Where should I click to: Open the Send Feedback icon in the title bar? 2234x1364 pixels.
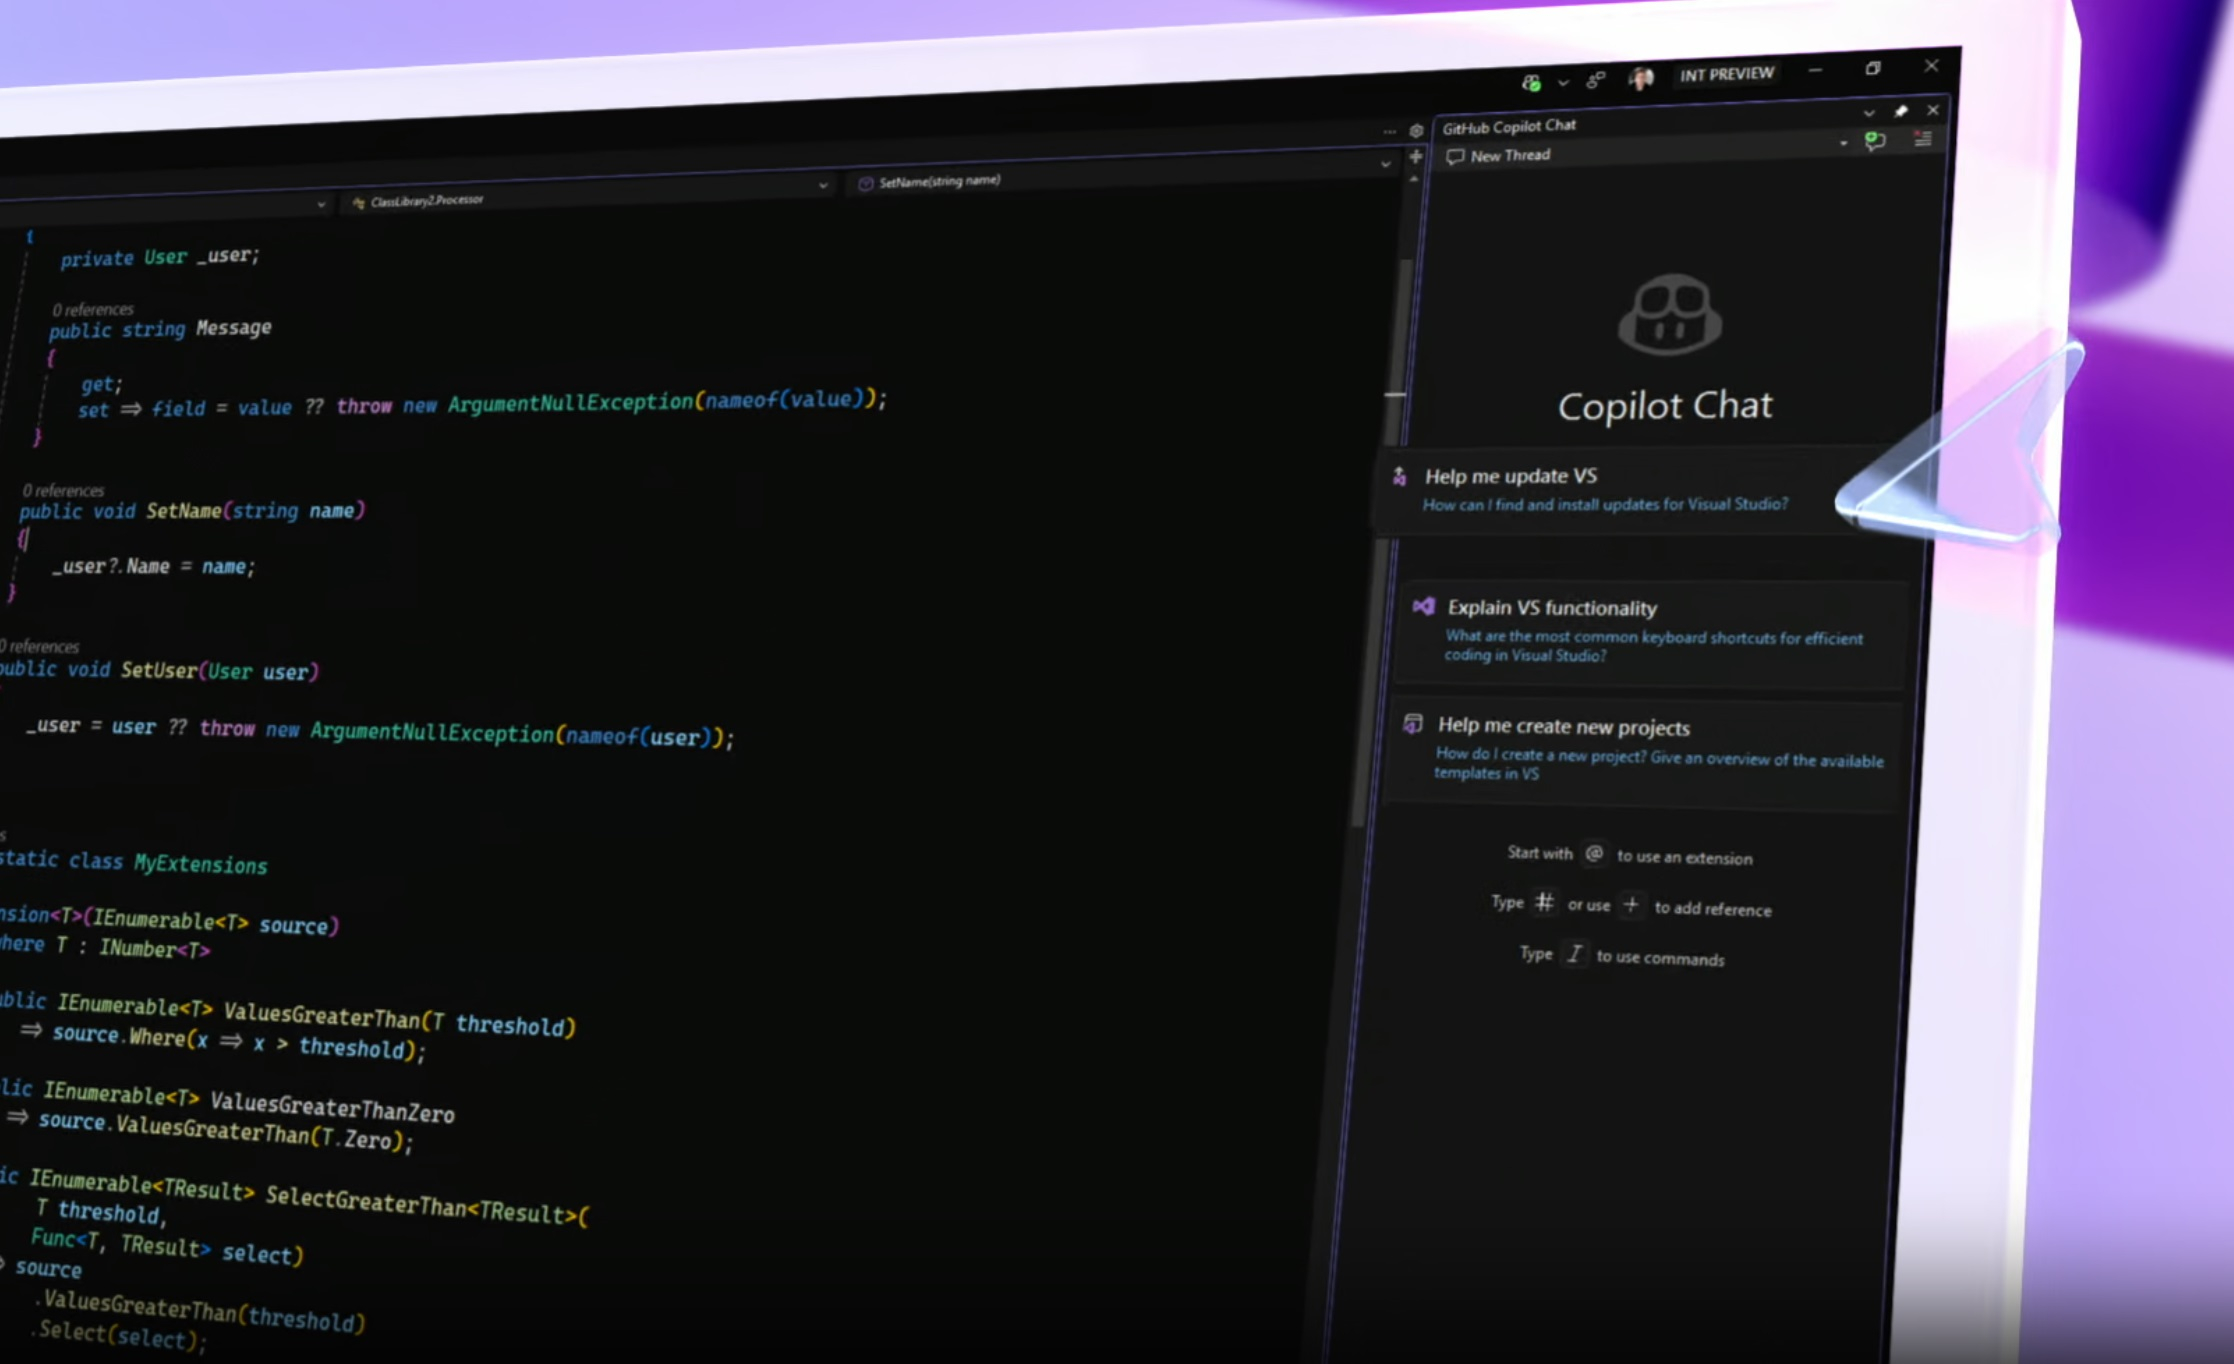tap(1595, 79)
